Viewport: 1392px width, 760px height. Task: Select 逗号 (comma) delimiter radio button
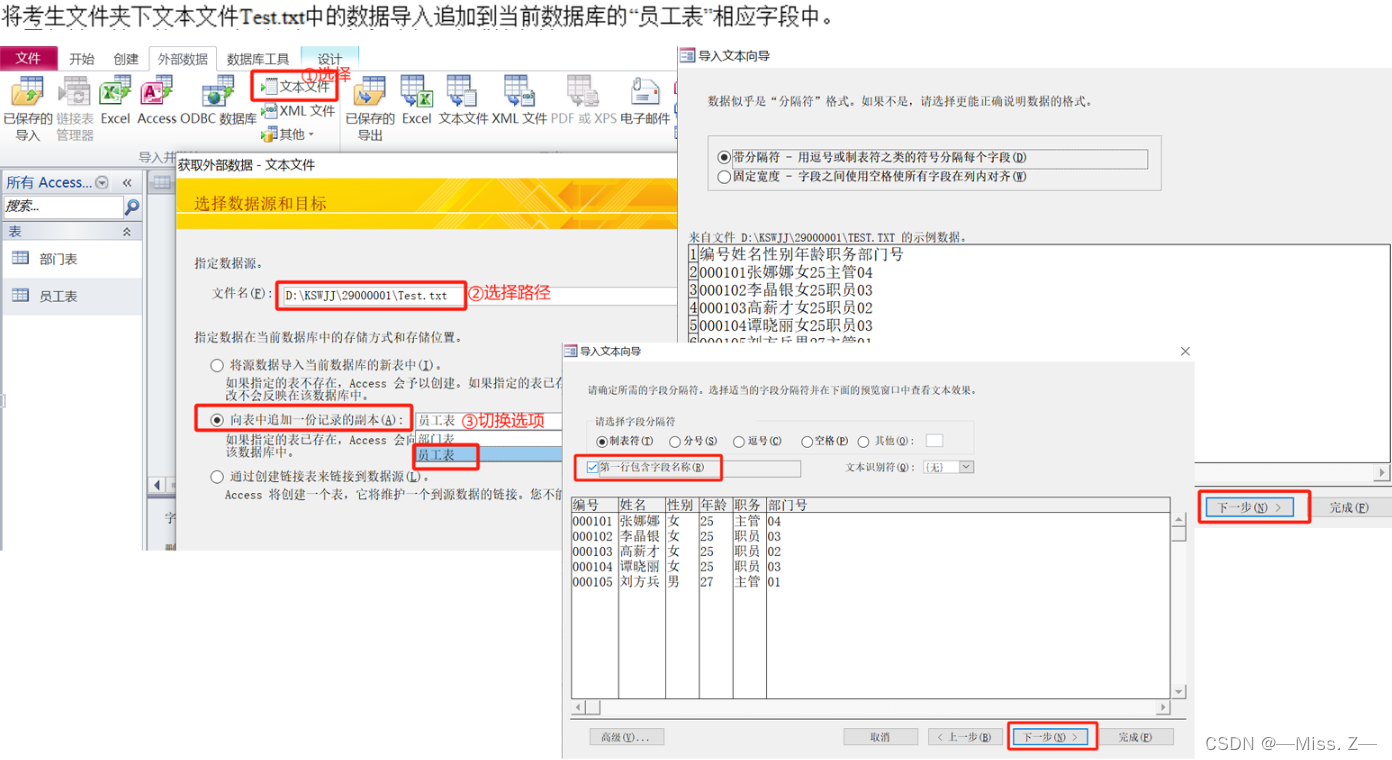pos(739,441)
